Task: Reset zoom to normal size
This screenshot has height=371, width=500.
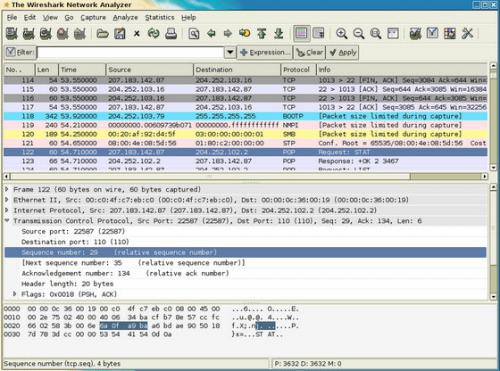Action: tap(376, 34)
